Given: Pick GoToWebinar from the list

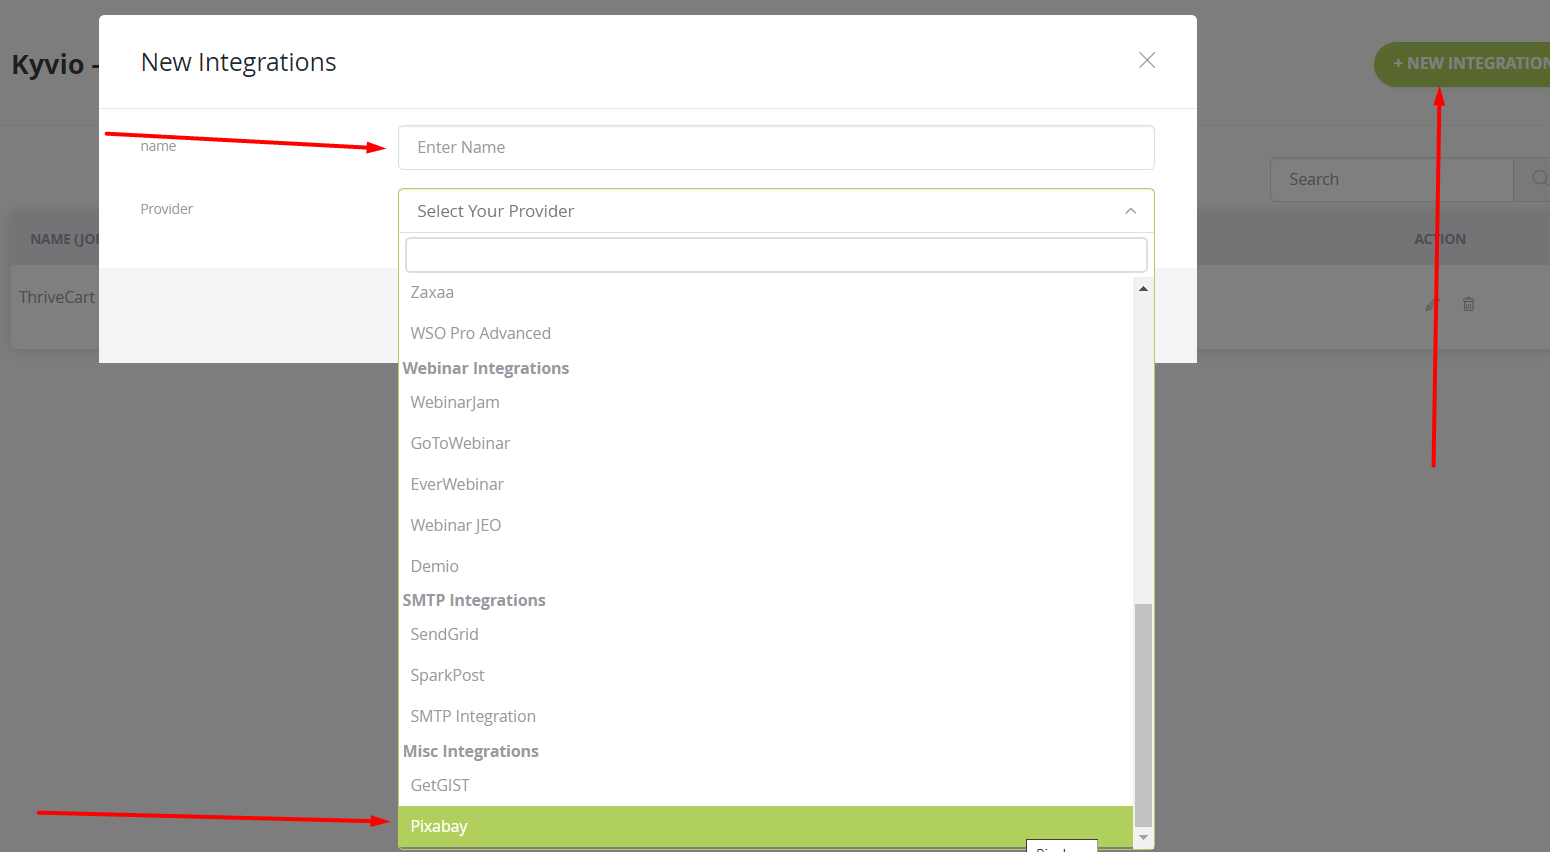Looking at the screenshot, I should [x=766, y=443].
